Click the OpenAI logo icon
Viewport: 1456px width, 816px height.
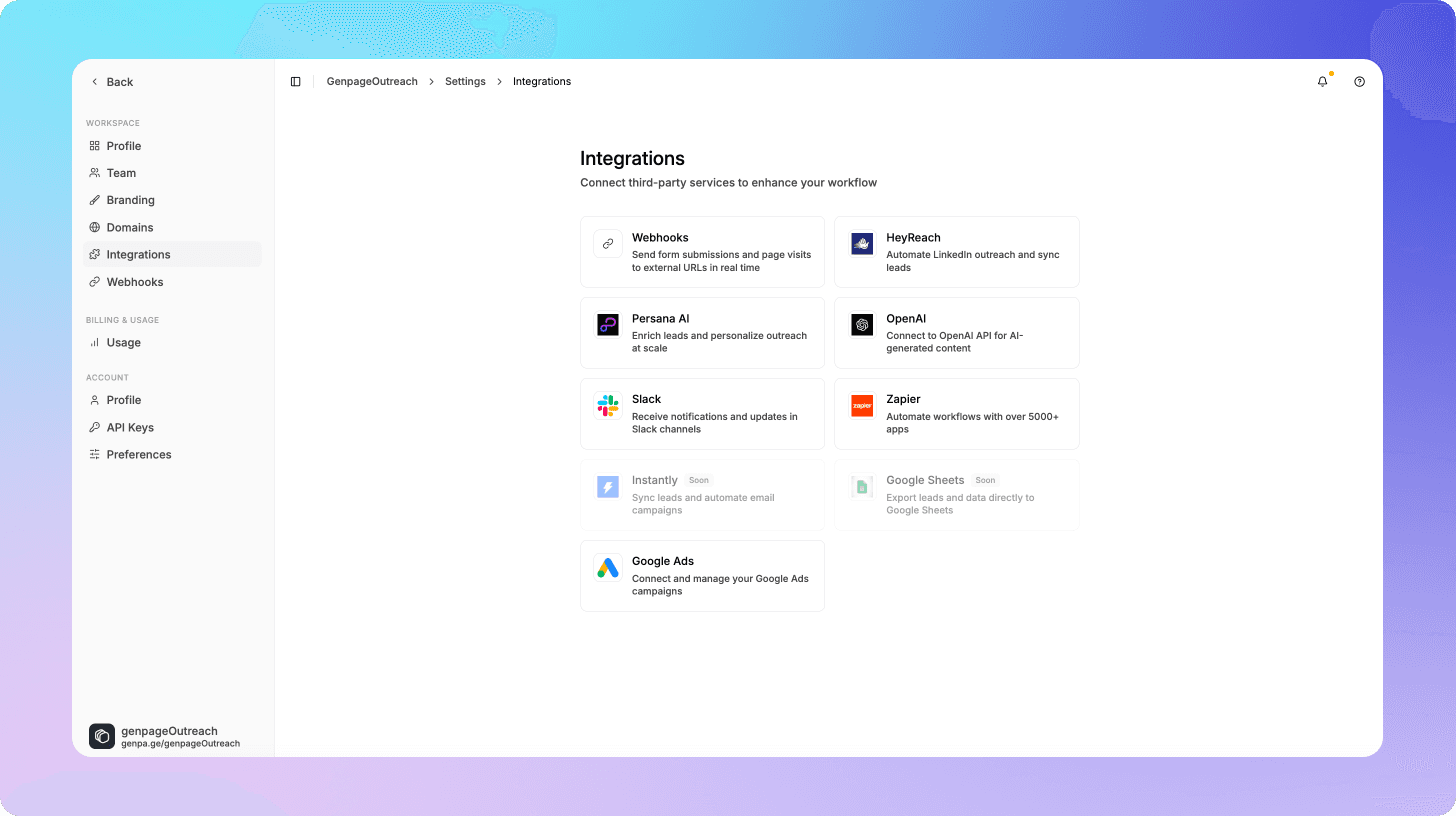coord(862,325)
